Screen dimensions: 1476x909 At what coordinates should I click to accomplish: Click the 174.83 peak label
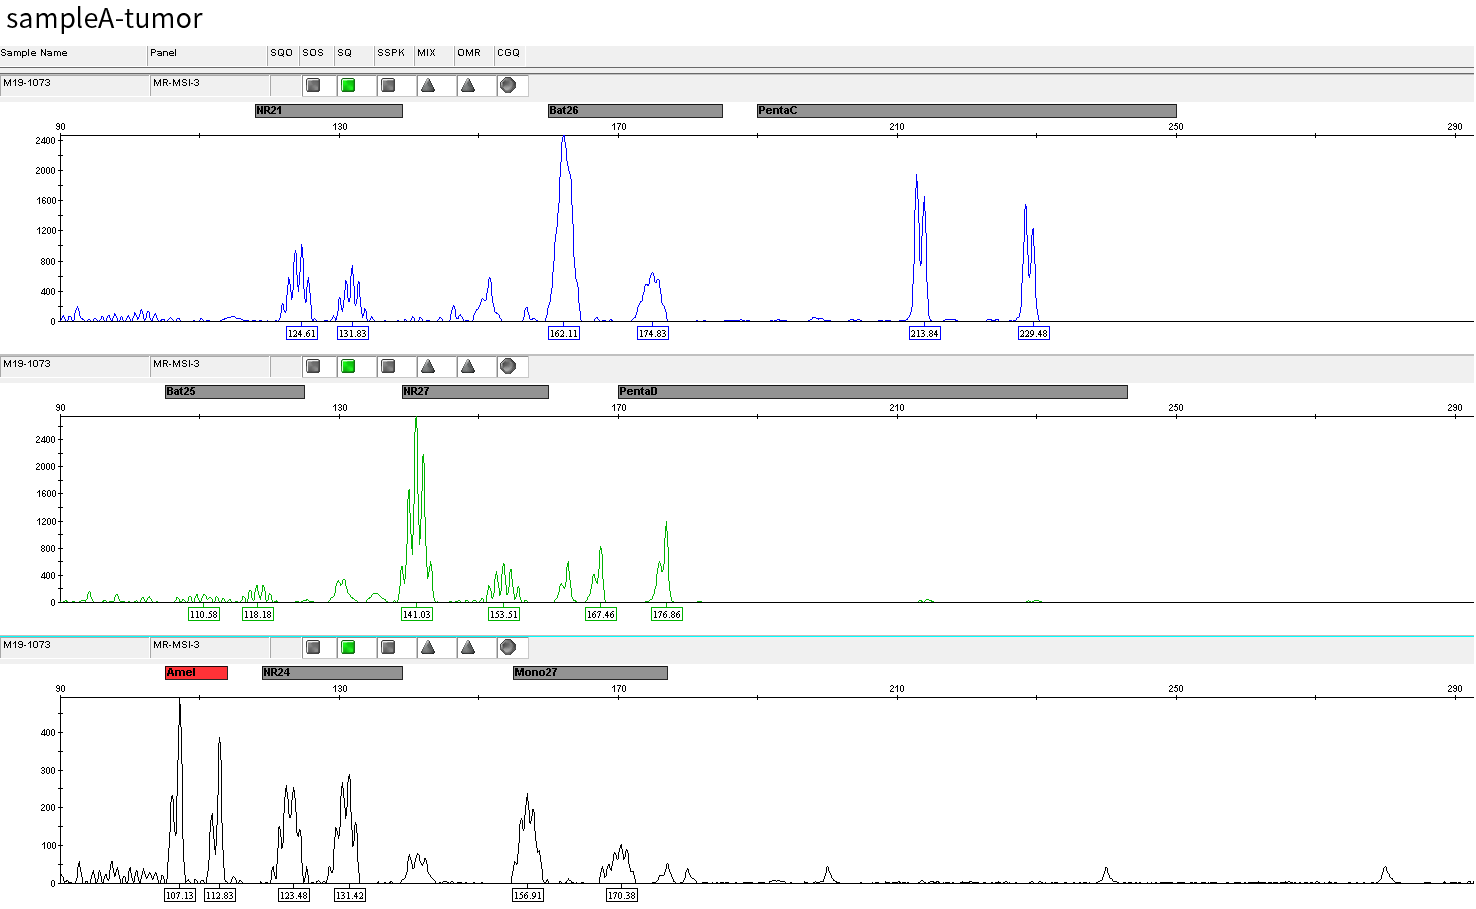[653, 333]
